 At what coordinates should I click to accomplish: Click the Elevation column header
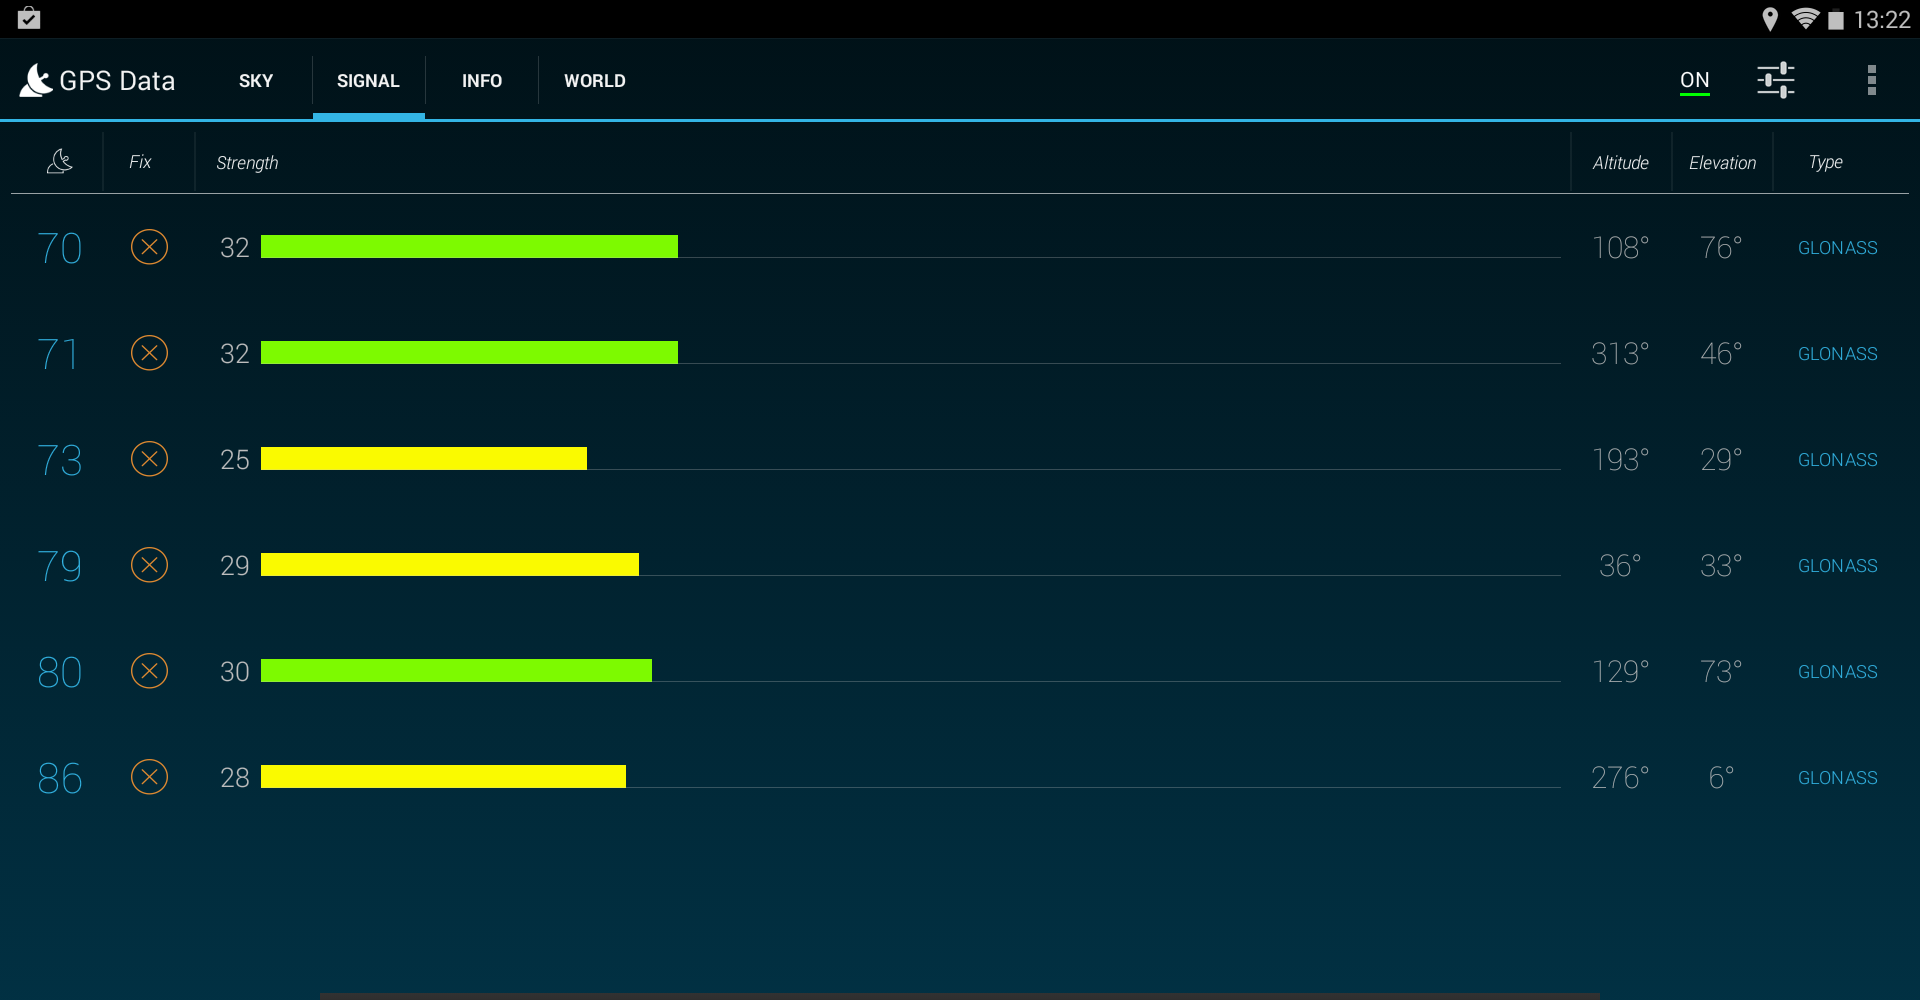(x=1722, y=163)
